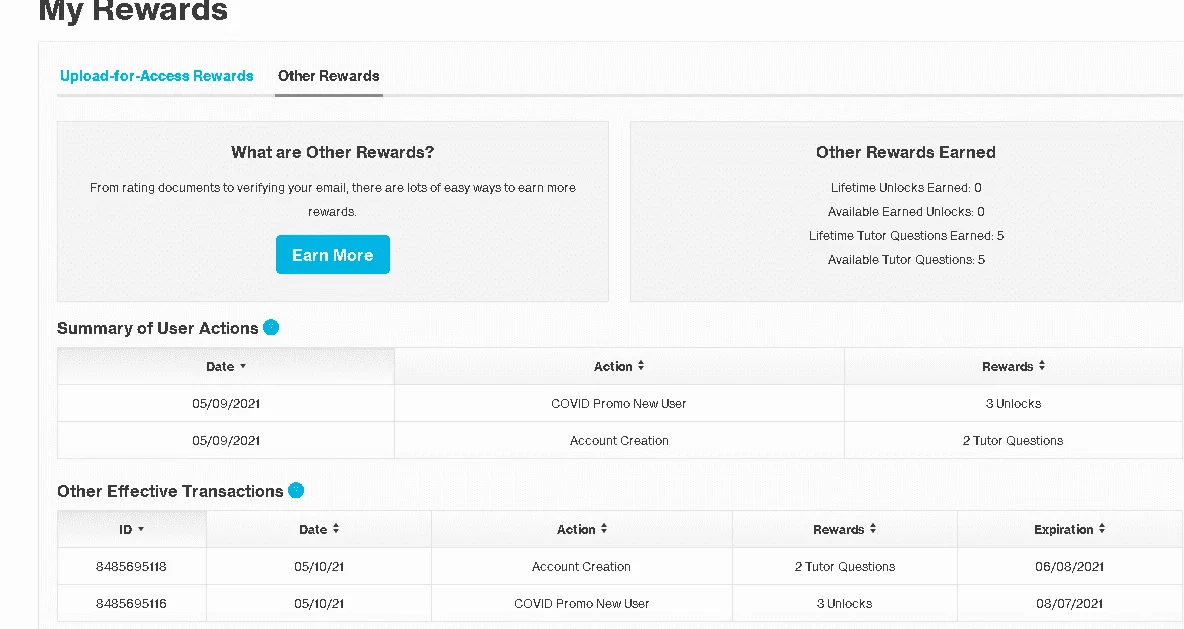Select the Other Rewards tab
The image size is (1184, 629).
328,76
